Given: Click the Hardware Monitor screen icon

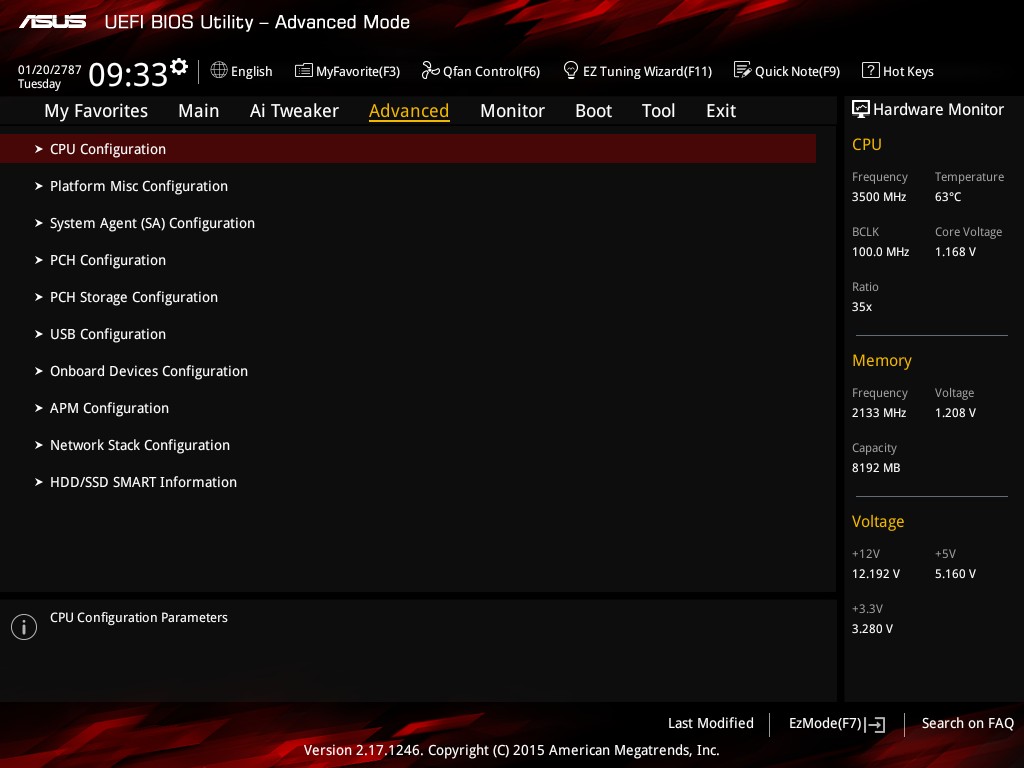Looking at the screenshot, I should click(x=861, y=109).
